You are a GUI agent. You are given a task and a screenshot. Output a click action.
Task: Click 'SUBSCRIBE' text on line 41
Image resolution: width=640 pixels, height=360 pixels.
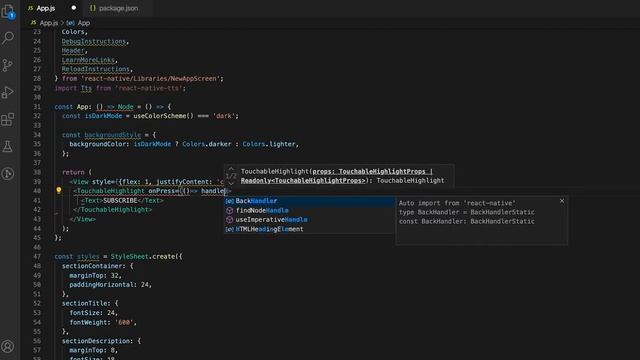[120, 200]
